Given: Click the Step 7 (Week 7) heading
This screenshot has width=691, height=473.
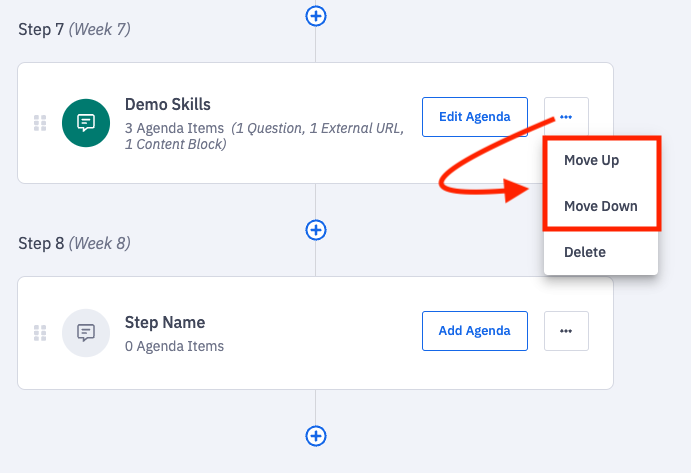Looking at the screenshot, I should (74, 29).
